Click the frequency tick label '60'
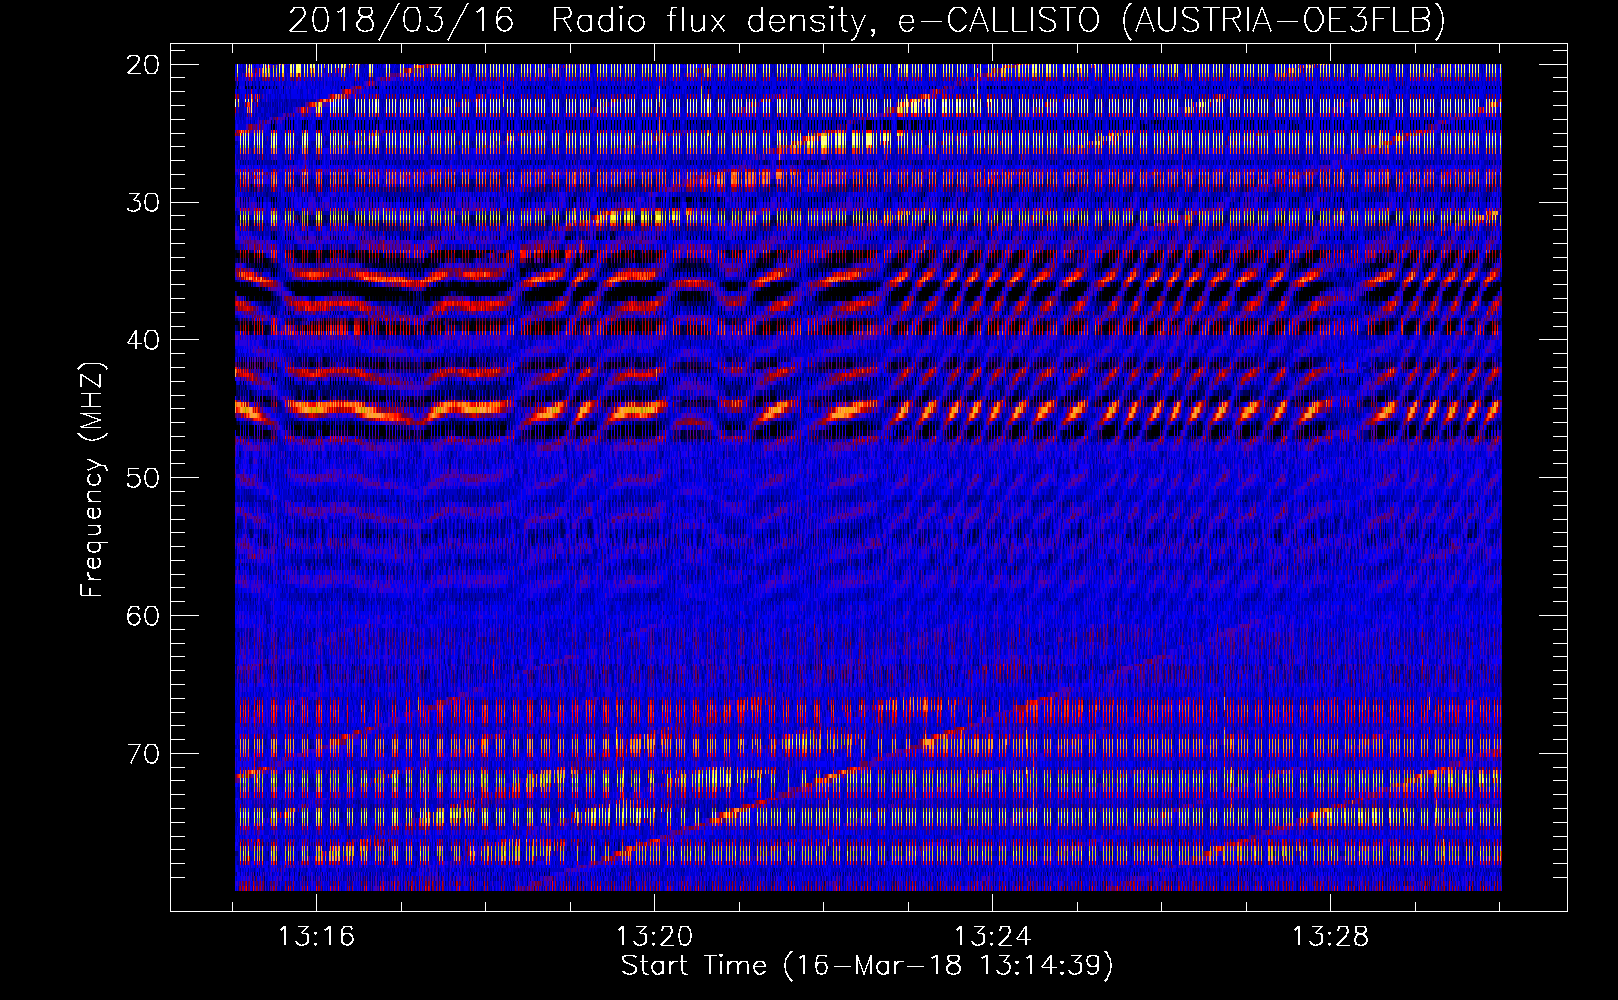The width and height of the screenshot is (1618, 1000). (x=144, y=615)
